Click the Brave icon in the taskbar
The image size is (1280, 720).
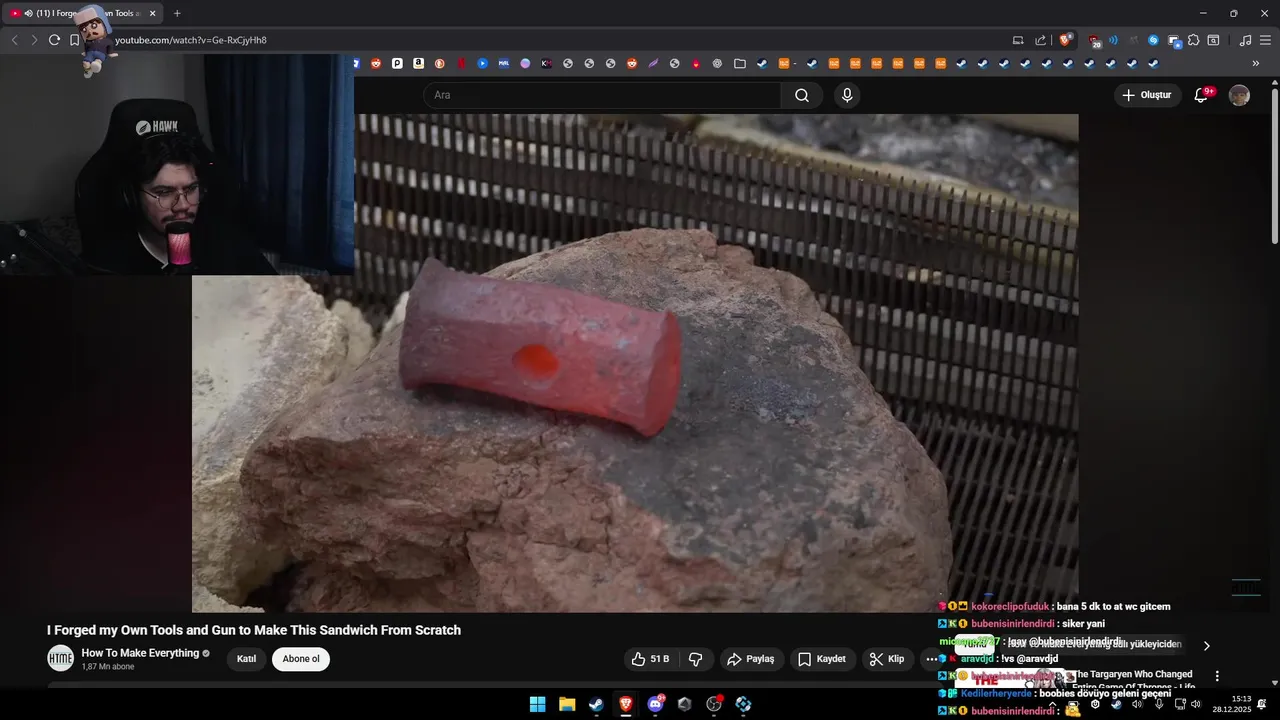click(x=626, y=704)
